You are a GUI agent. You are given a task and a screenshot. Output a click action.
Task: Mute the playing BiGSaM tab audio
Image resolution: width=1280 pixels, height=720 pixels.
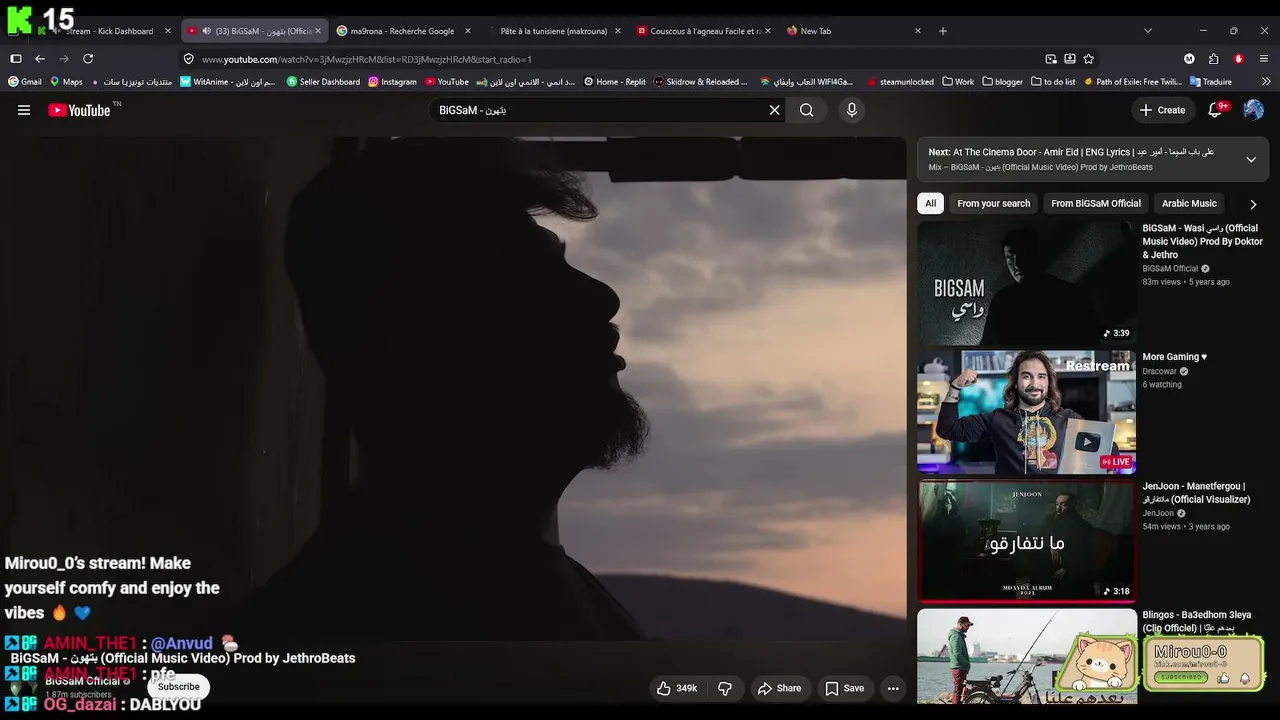click(206, 31)
